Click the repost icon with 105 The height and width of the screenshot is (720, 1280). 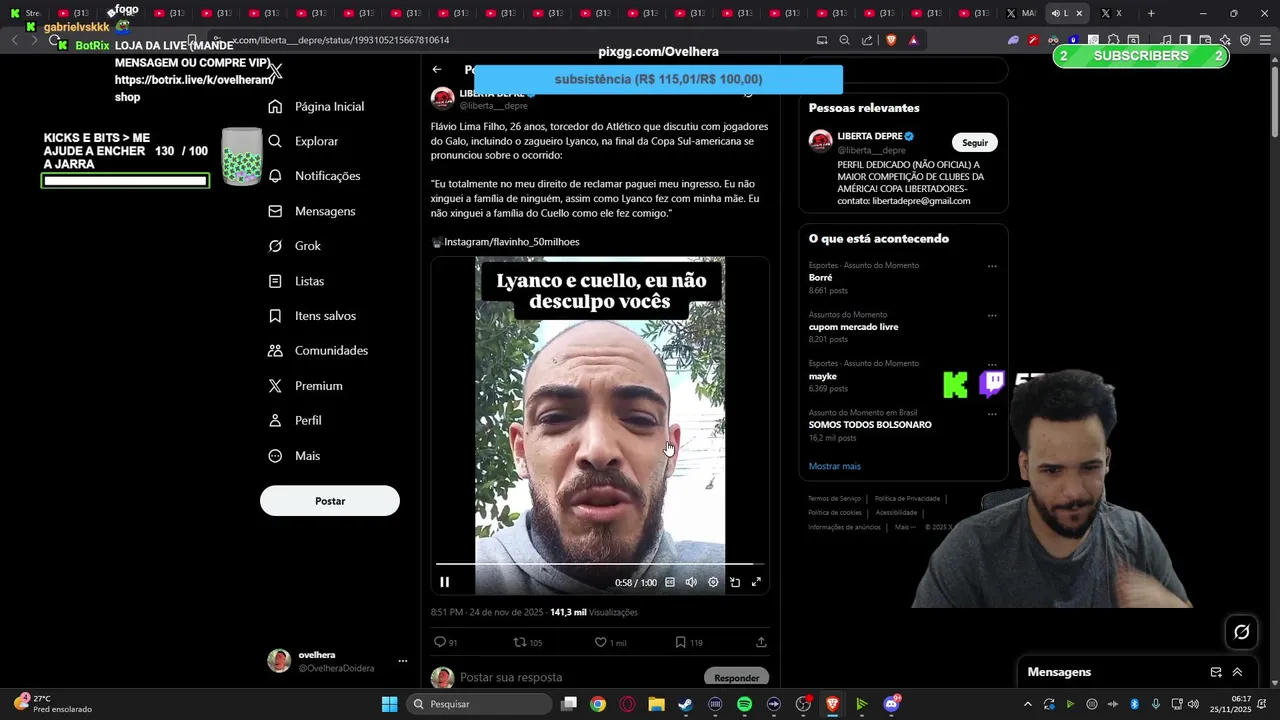tap(519, 642)
